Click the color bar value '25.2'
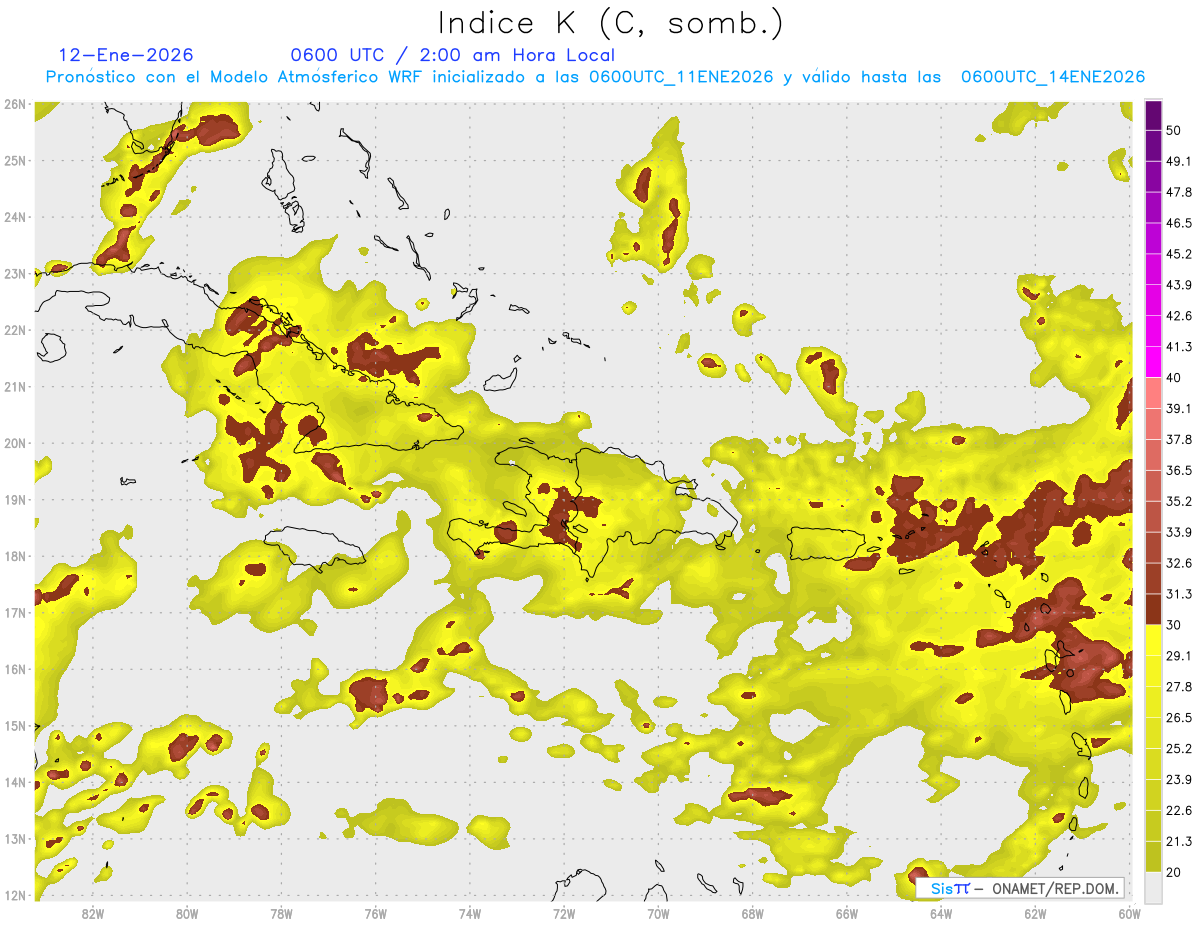The width and height of the screenshot is (1200, 927). (1178, 748)
